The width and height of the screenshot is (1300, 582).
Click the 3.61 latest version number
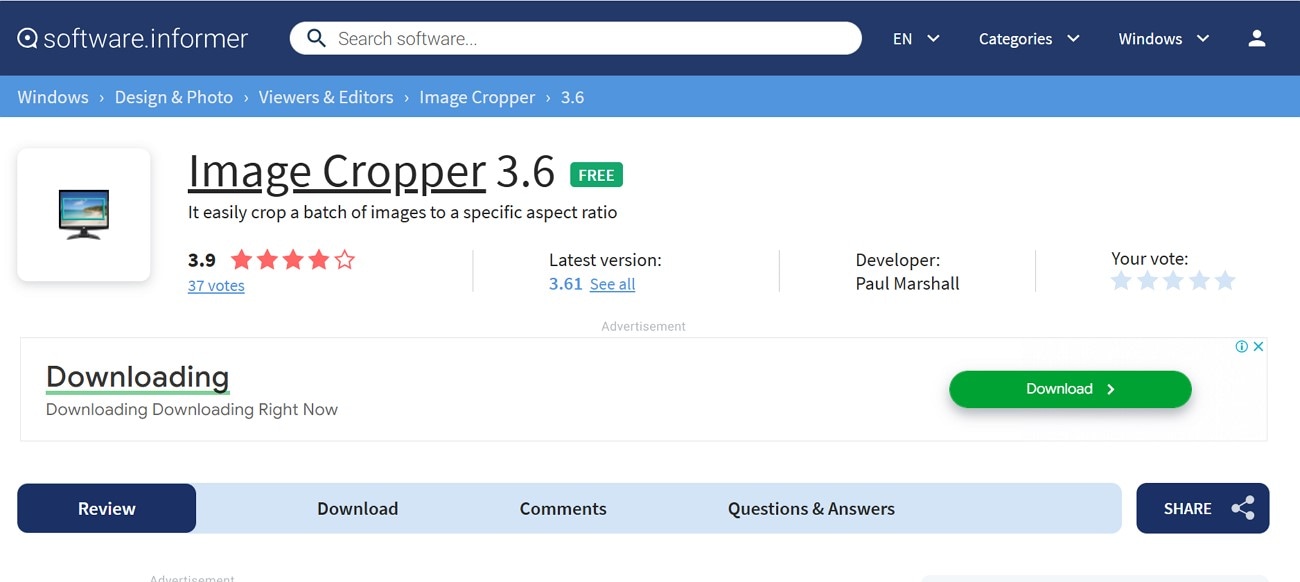pos(566,284)
